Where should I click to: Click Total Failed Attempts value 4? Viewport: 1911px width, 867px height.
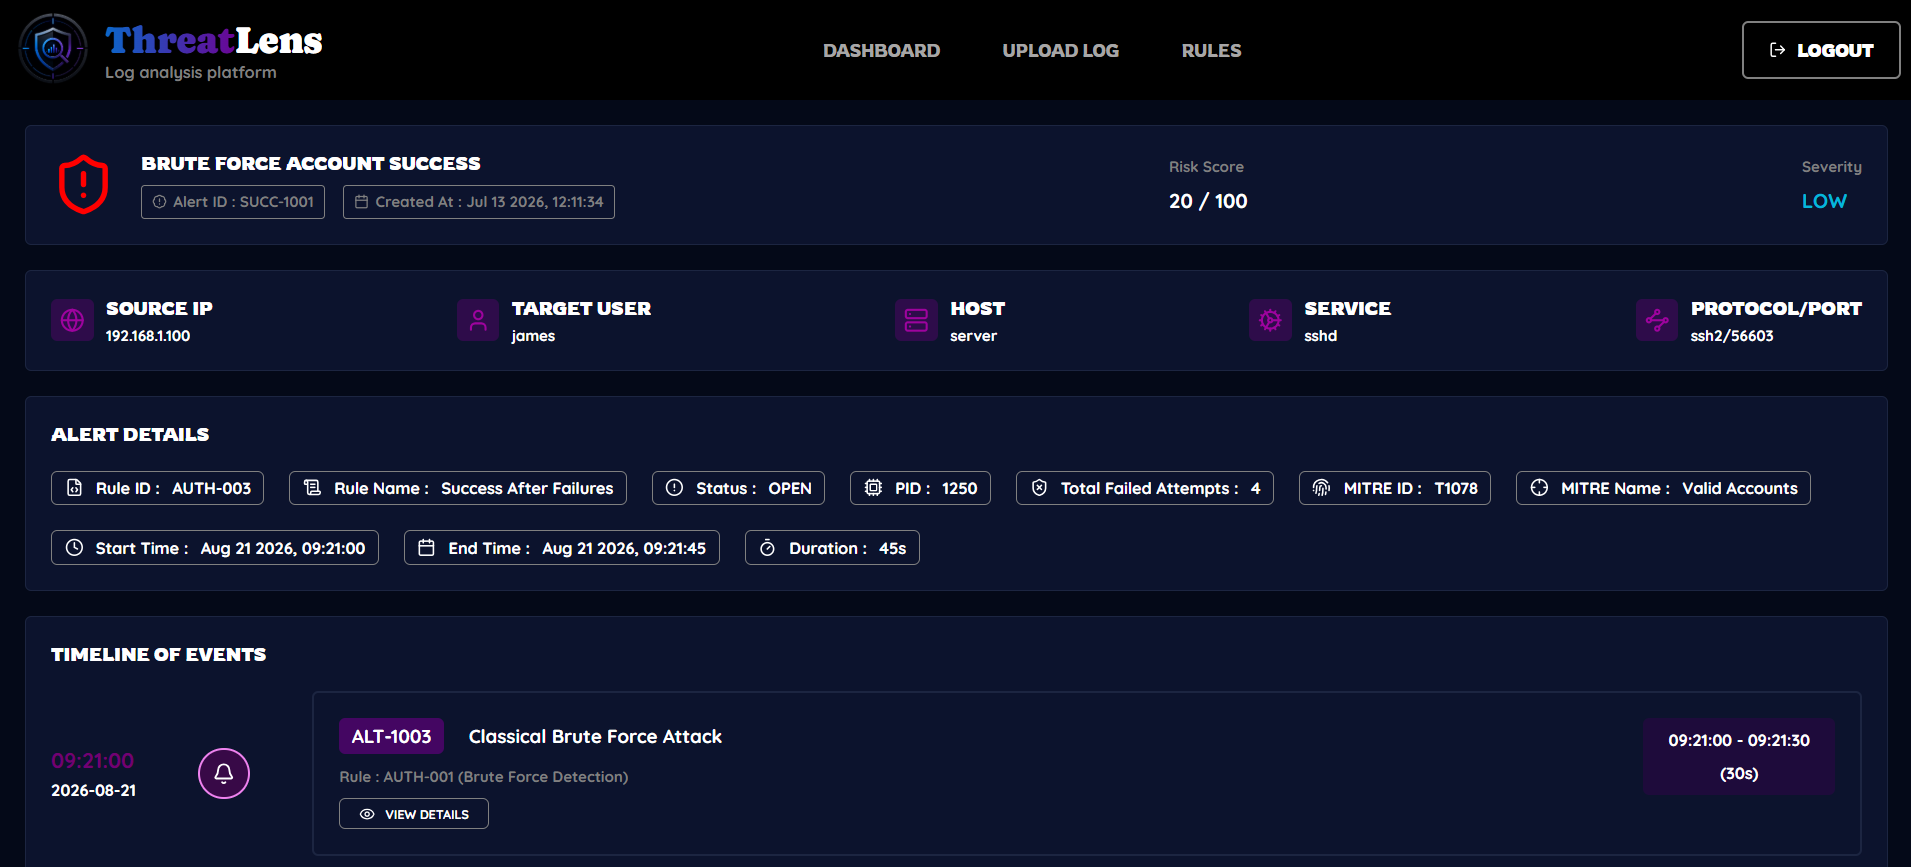[1255, 488]
